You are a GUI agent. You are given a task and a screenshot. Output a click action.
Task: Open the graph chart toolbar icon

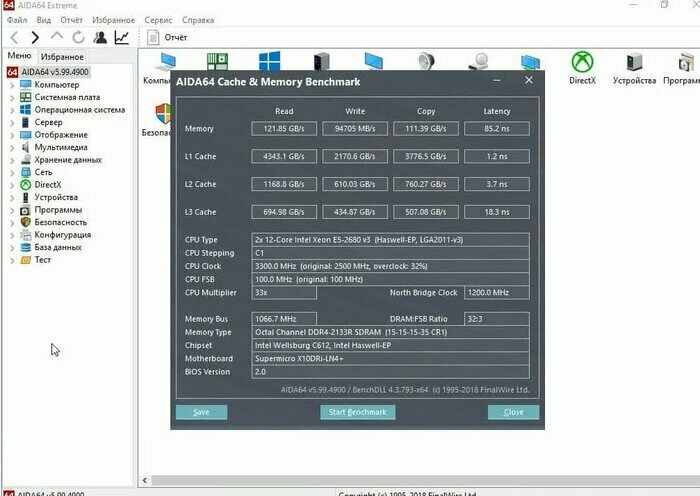[x=121, y=38]
